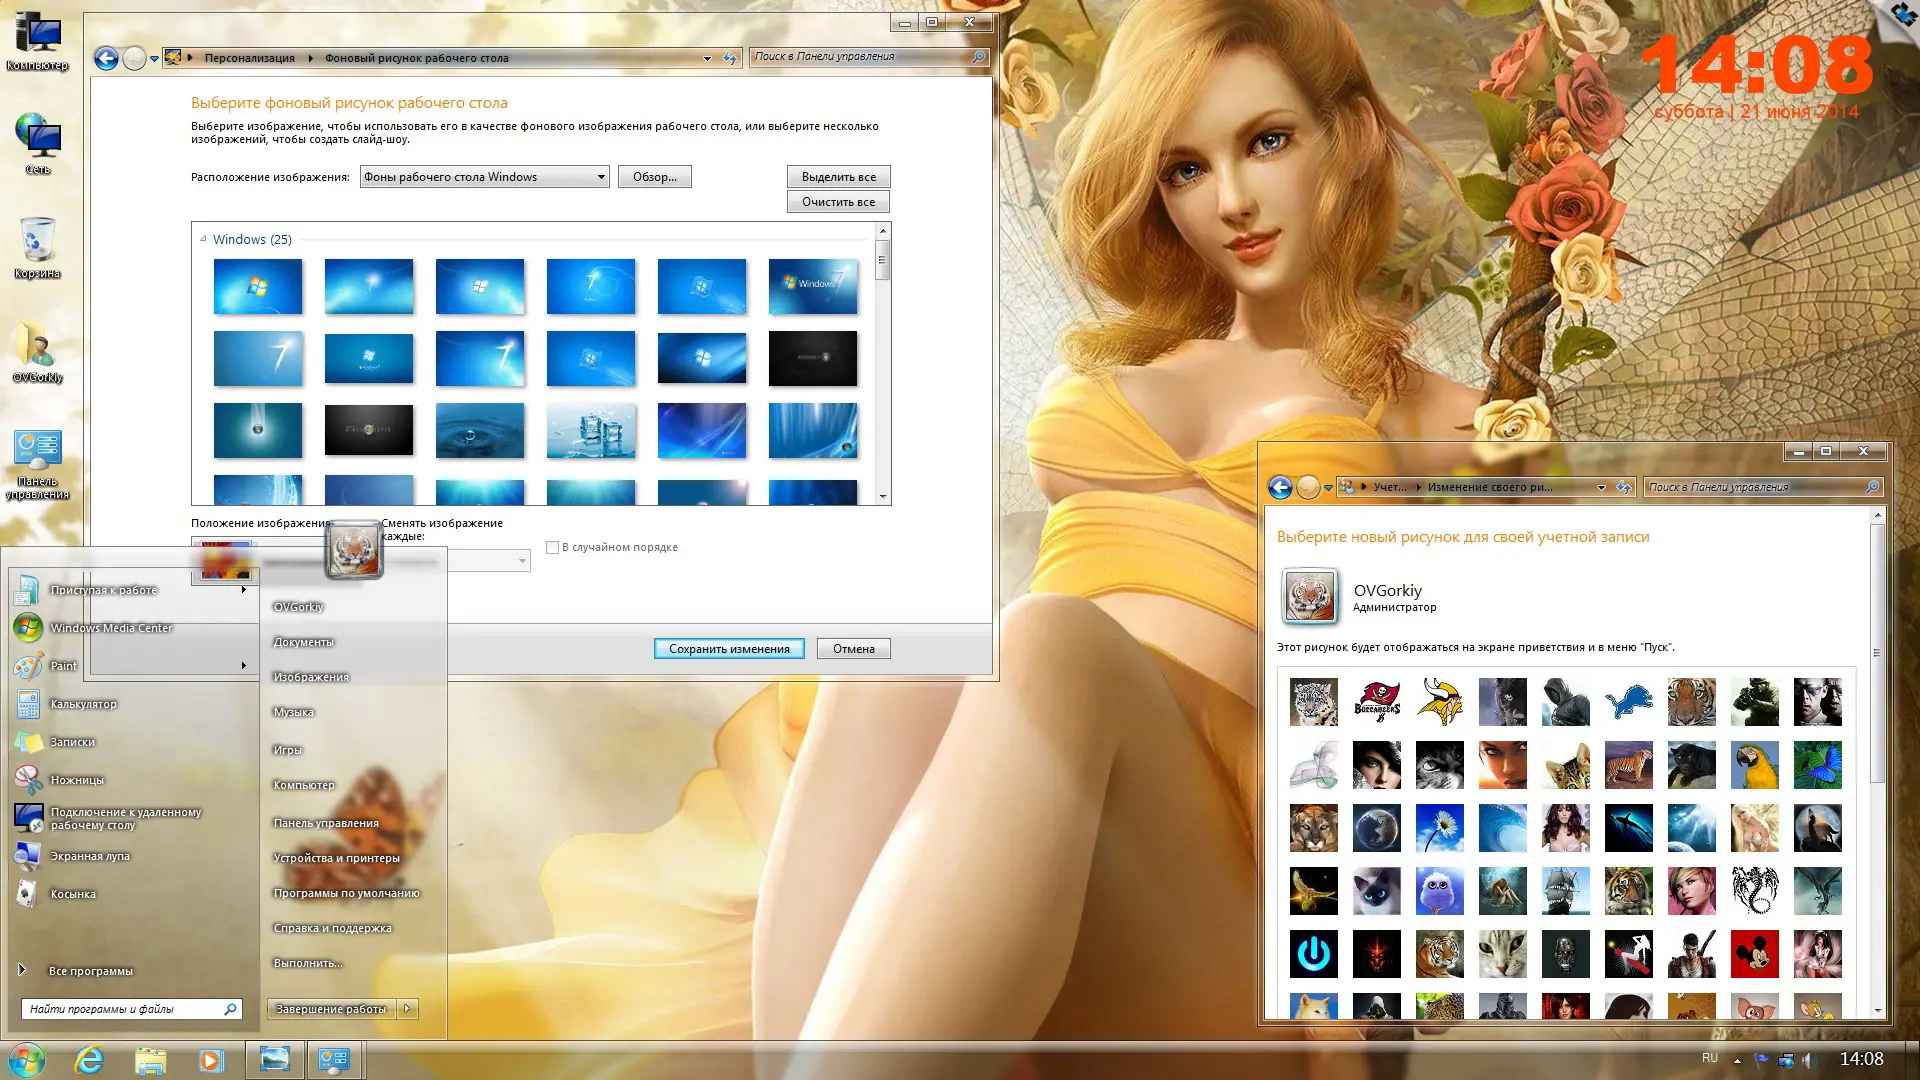This screenshot has width=1920, height=1080.
Task: Click the Start menu search field
Action: click(120, 1009)
